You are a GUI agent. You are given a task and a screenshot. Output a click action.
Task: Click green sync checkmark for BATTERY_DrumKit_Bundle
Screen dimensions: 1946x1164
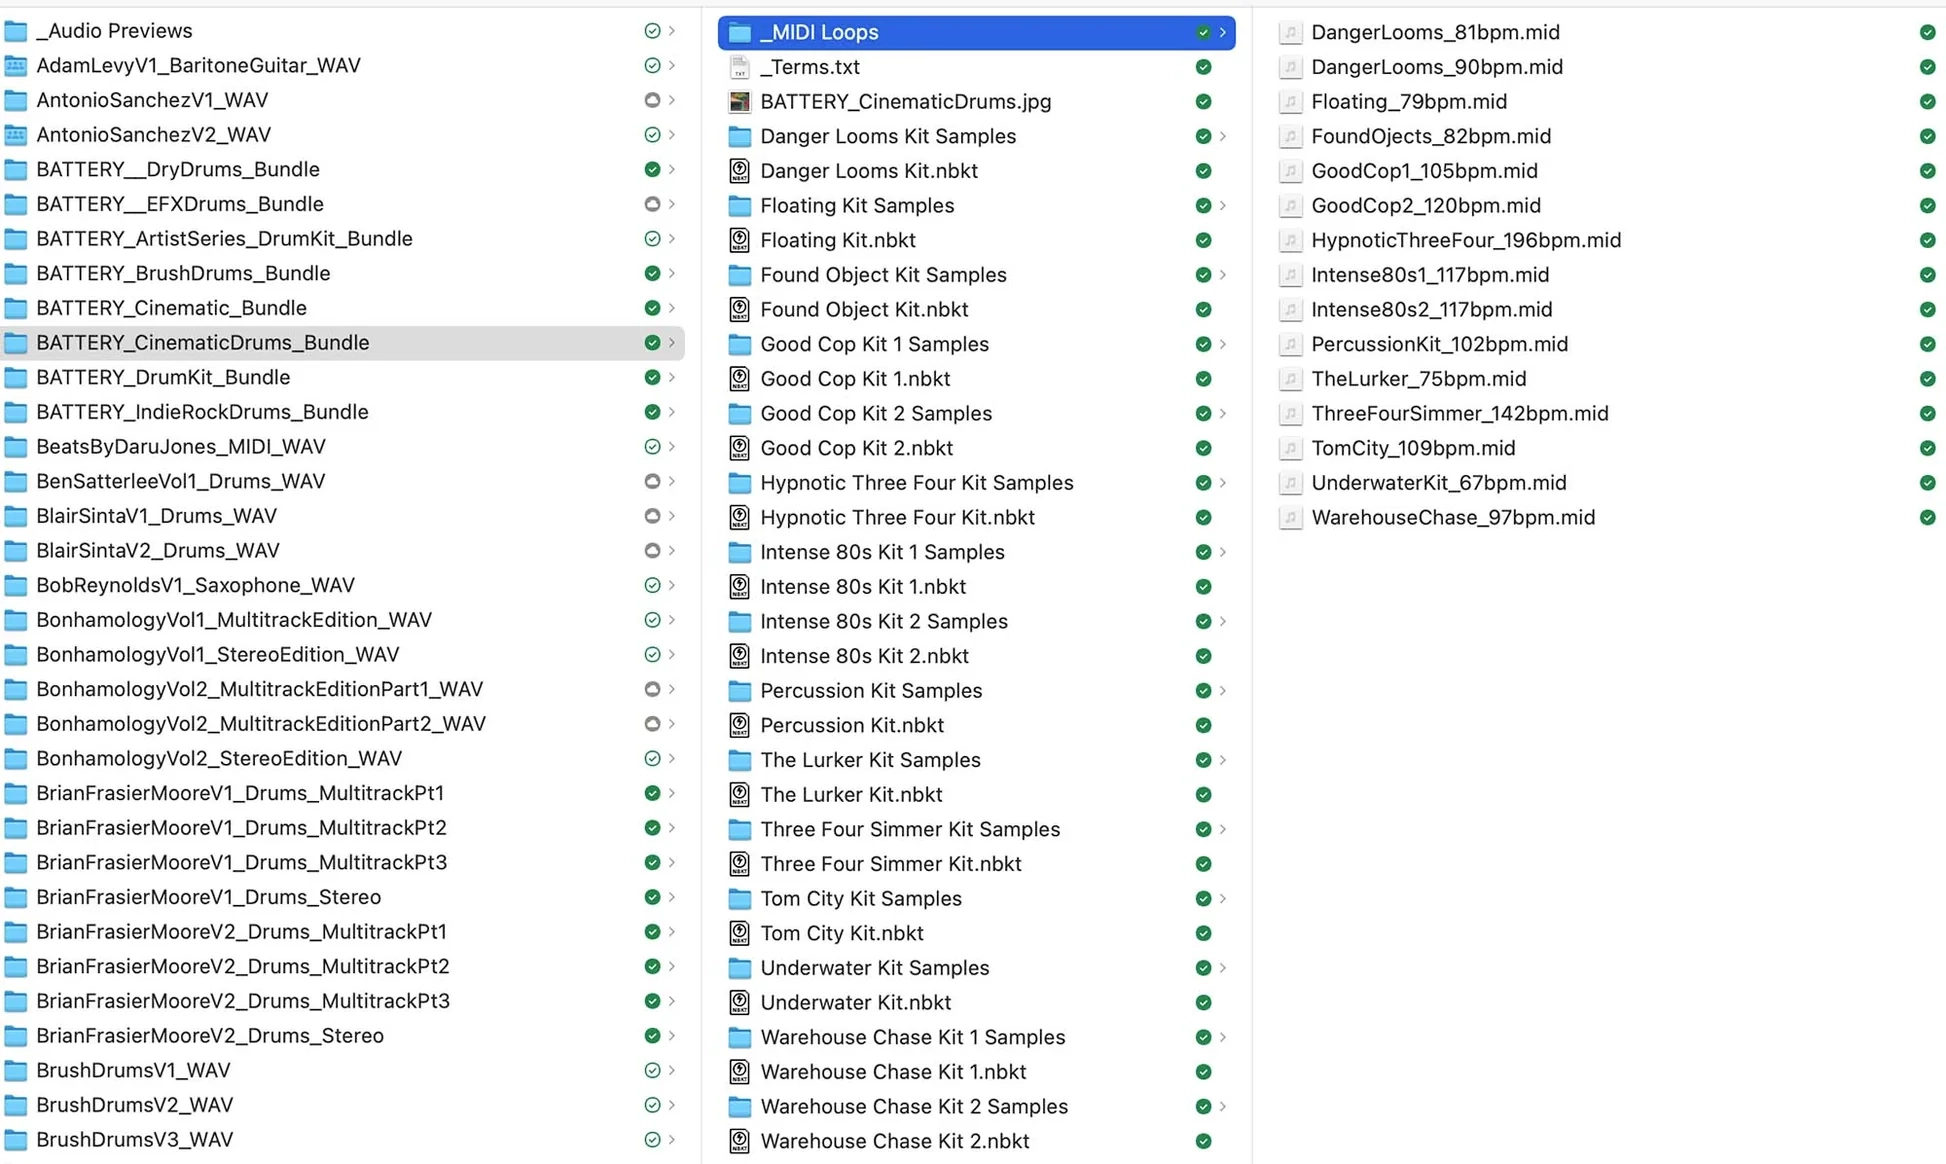click(x=652, y=377)
